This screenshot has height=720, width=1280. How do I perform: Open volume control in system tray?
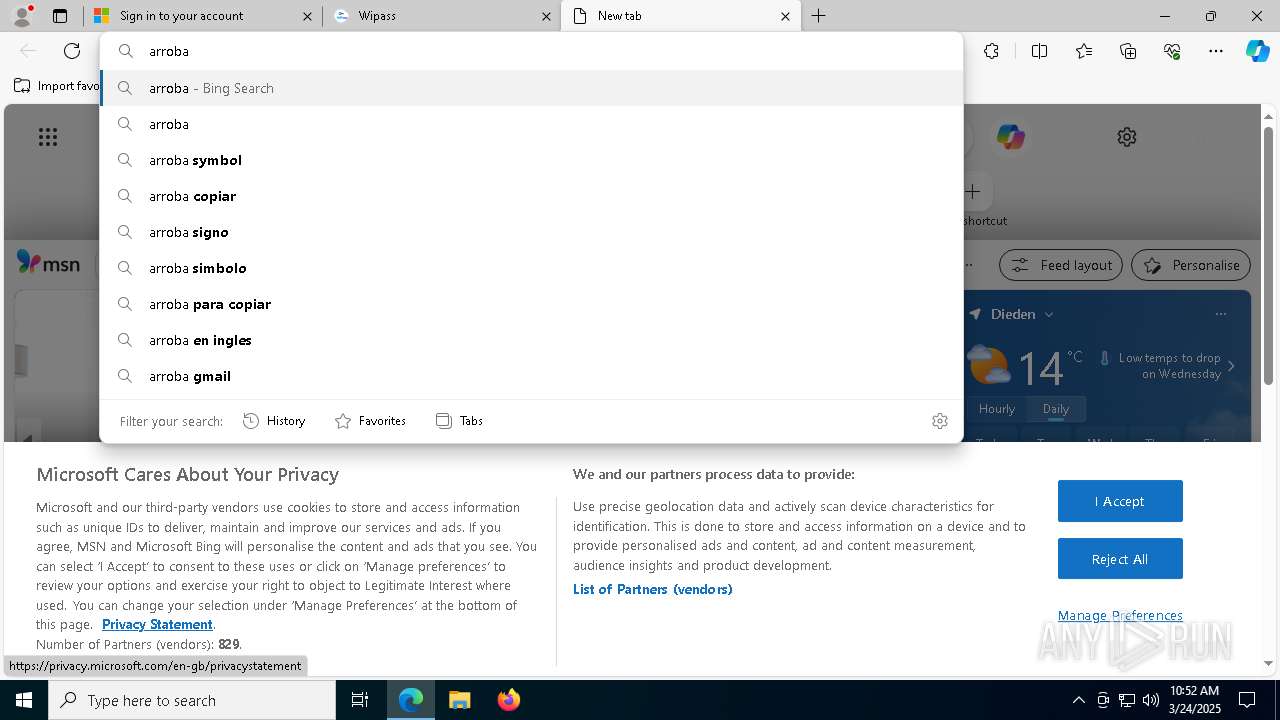pos(1151,700)
